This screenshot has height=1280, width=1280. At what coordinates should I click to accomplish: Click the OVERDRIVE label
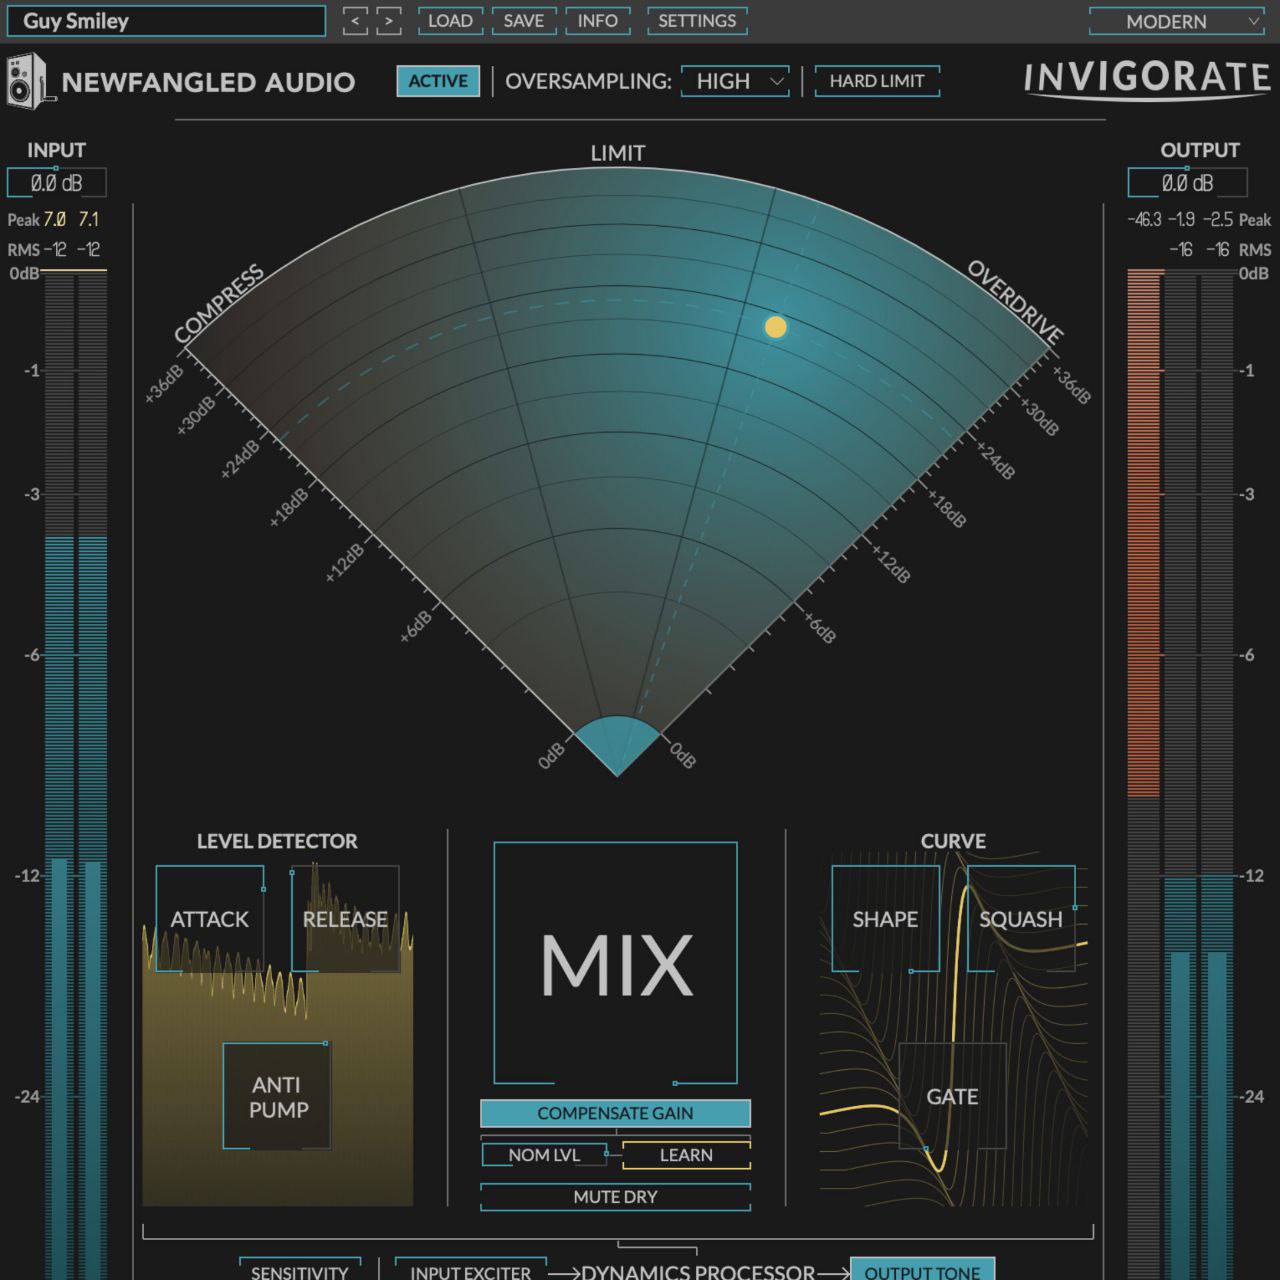click(x=1015, y=303)
